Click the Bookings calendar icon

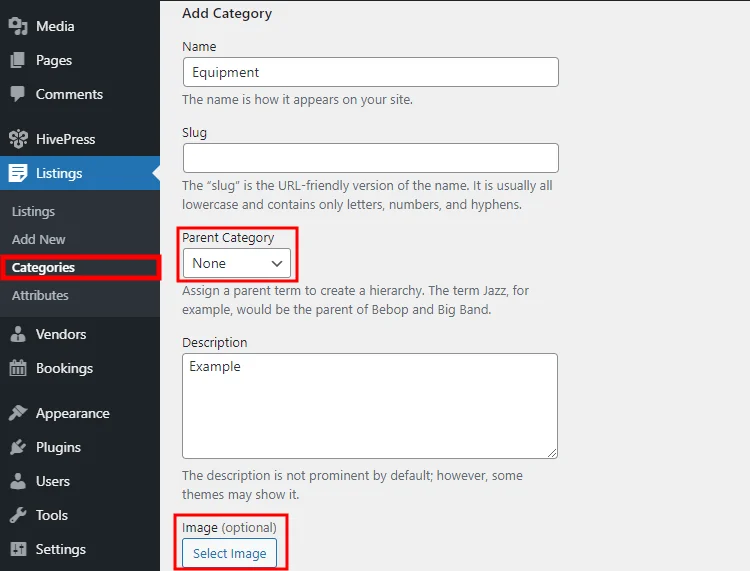(x=18, y=368)
